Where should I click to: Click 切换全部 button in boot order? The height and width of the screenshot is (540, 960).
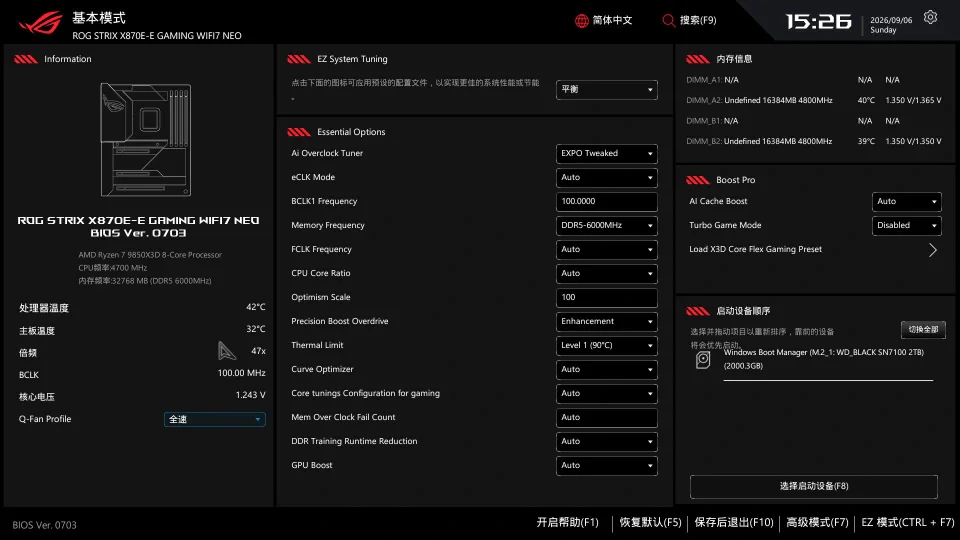point(923,329)
